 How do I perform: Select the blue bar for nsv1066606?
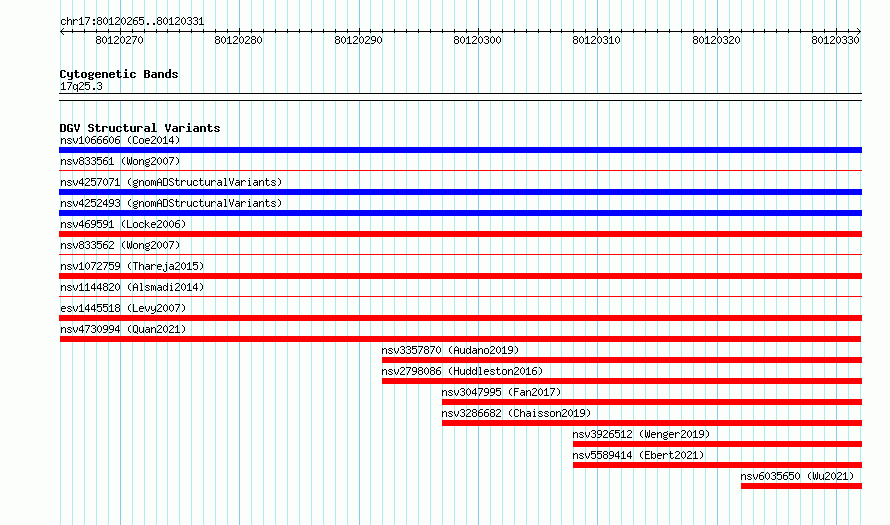point(460,150)
